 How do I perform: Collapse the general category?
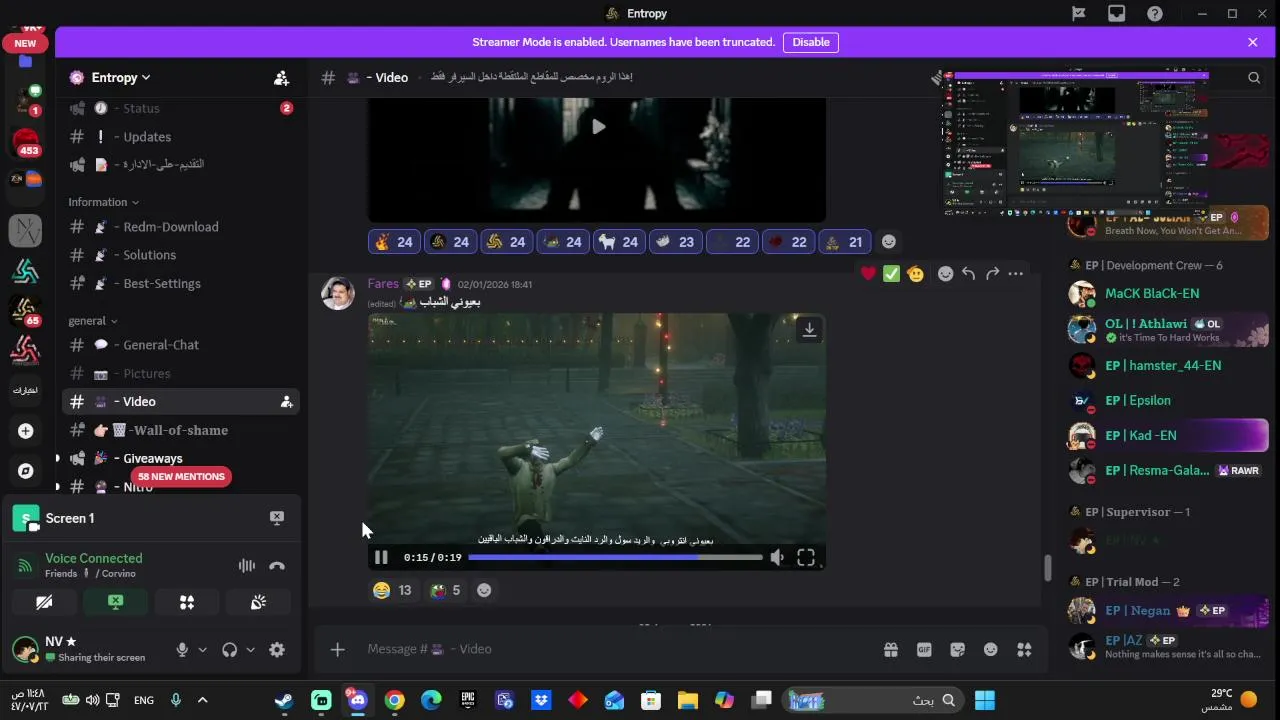(93, 321)
